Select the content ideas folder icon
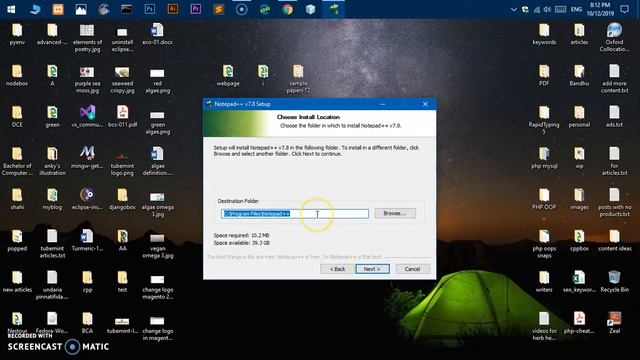640x360 pixels. (614, 240)
